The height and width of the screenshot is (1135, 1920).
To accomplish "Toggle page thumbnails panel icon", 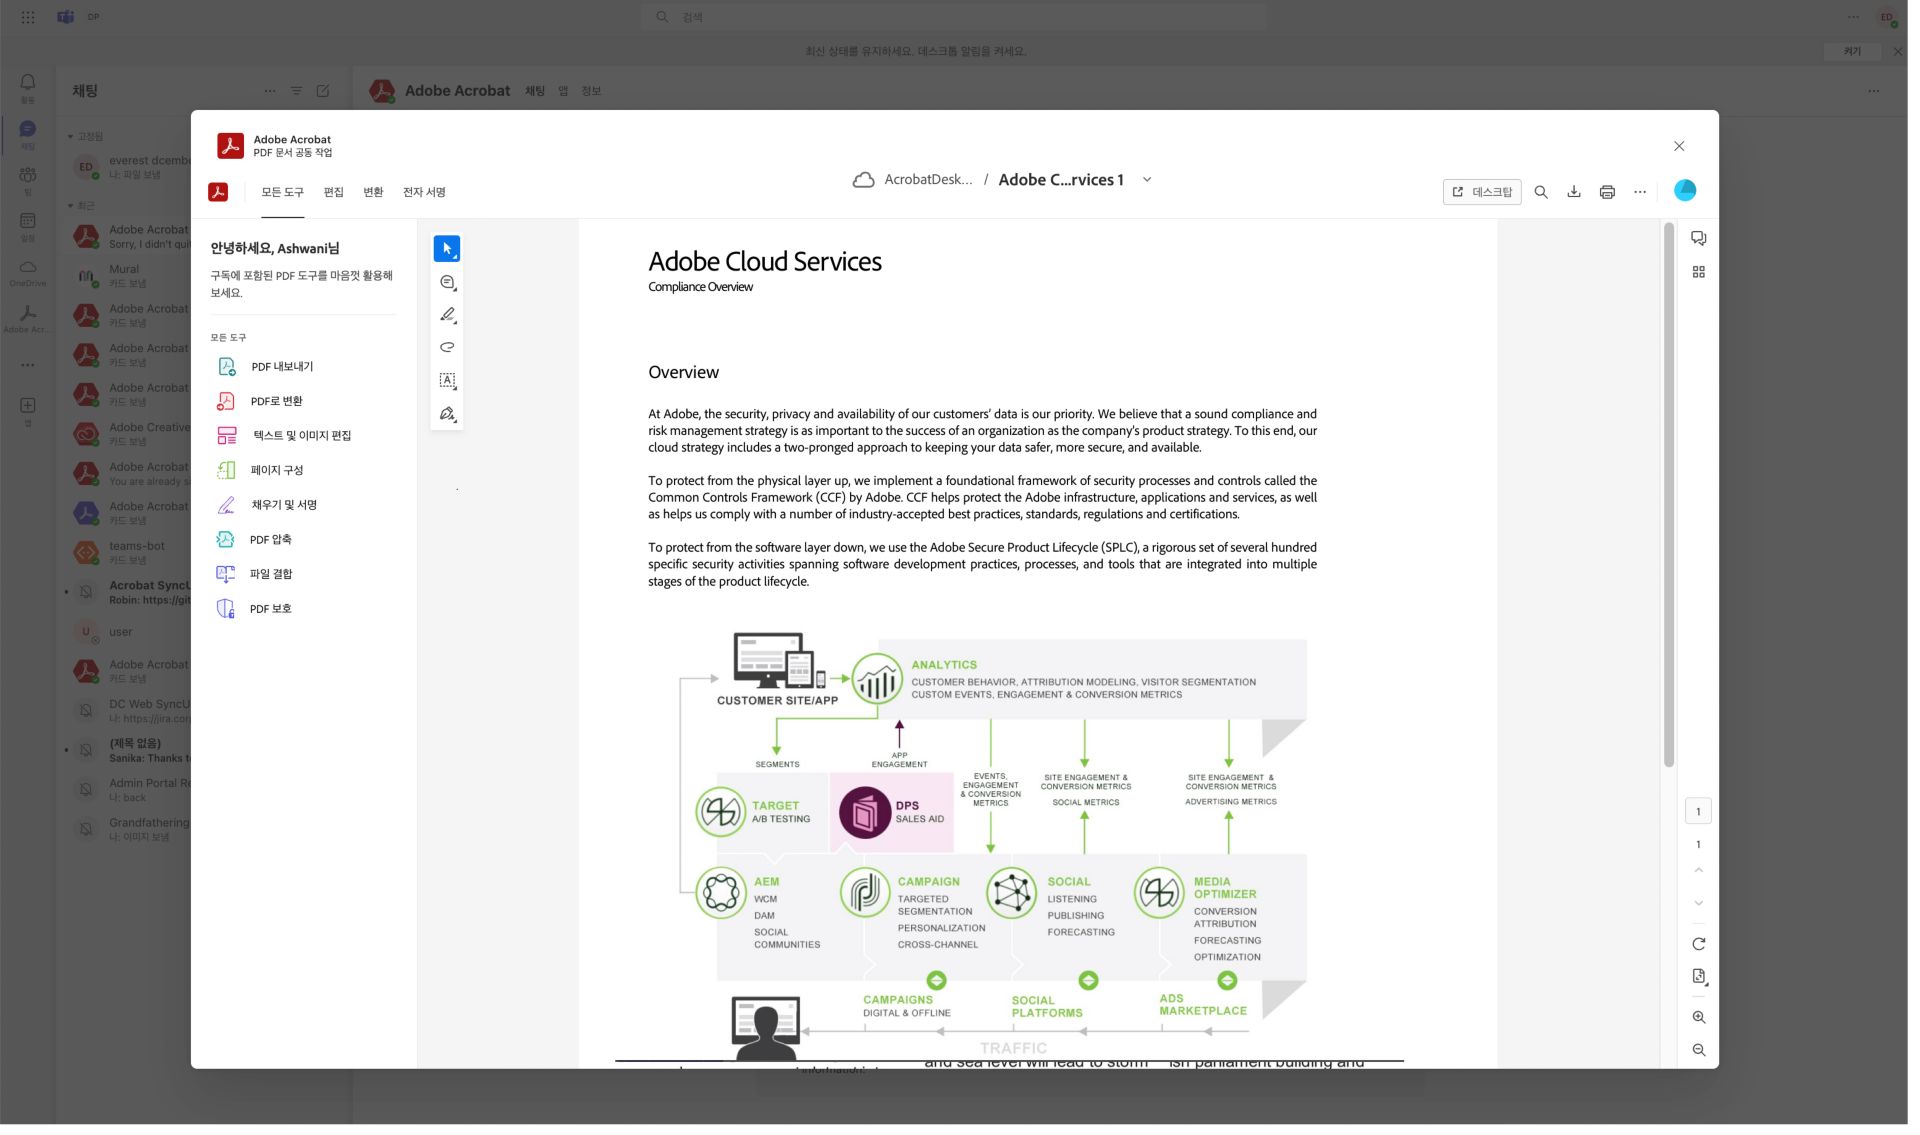I will pos(1698,270).
